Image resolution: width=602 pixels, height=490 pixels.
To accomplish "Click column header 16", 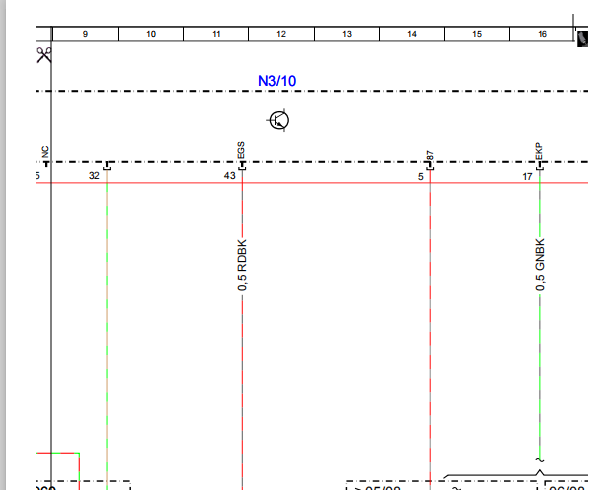I will [542, 34].
